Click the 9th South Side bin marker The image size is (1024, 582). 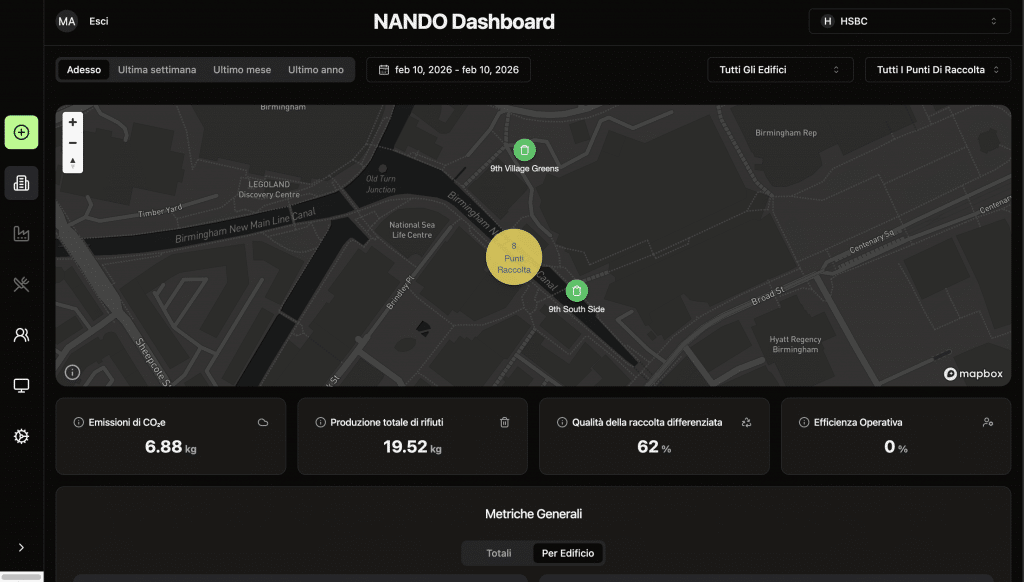coord(576,291)
